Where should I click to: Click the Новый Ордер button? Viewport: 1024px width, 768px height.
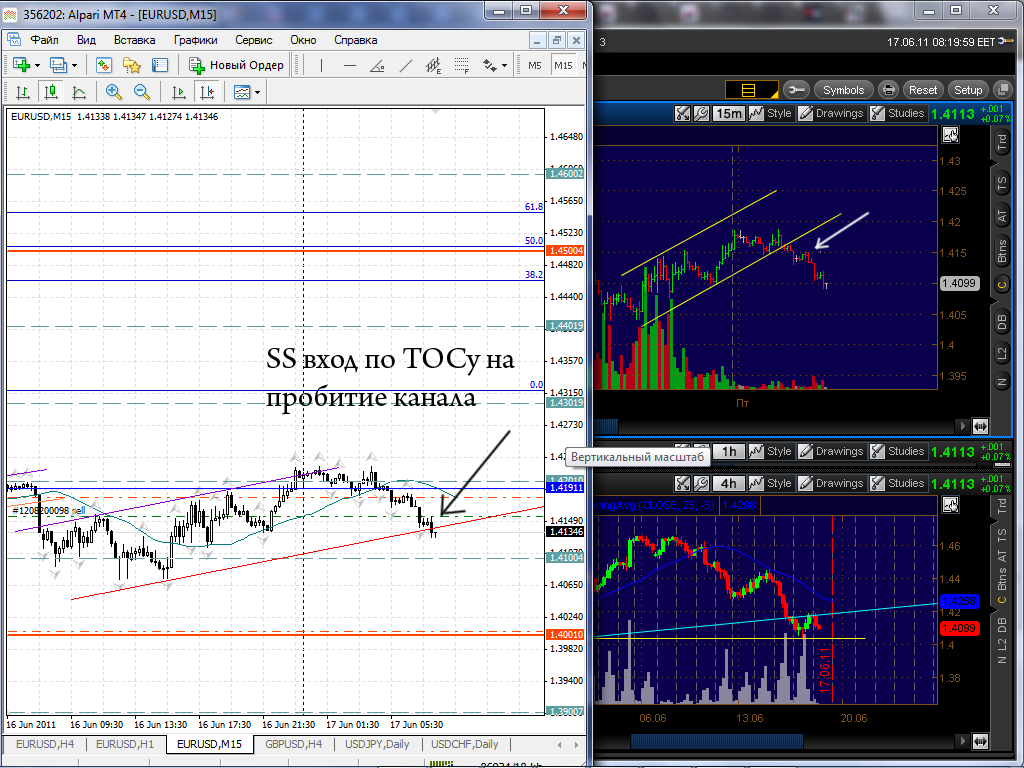[x=236, y=65]
